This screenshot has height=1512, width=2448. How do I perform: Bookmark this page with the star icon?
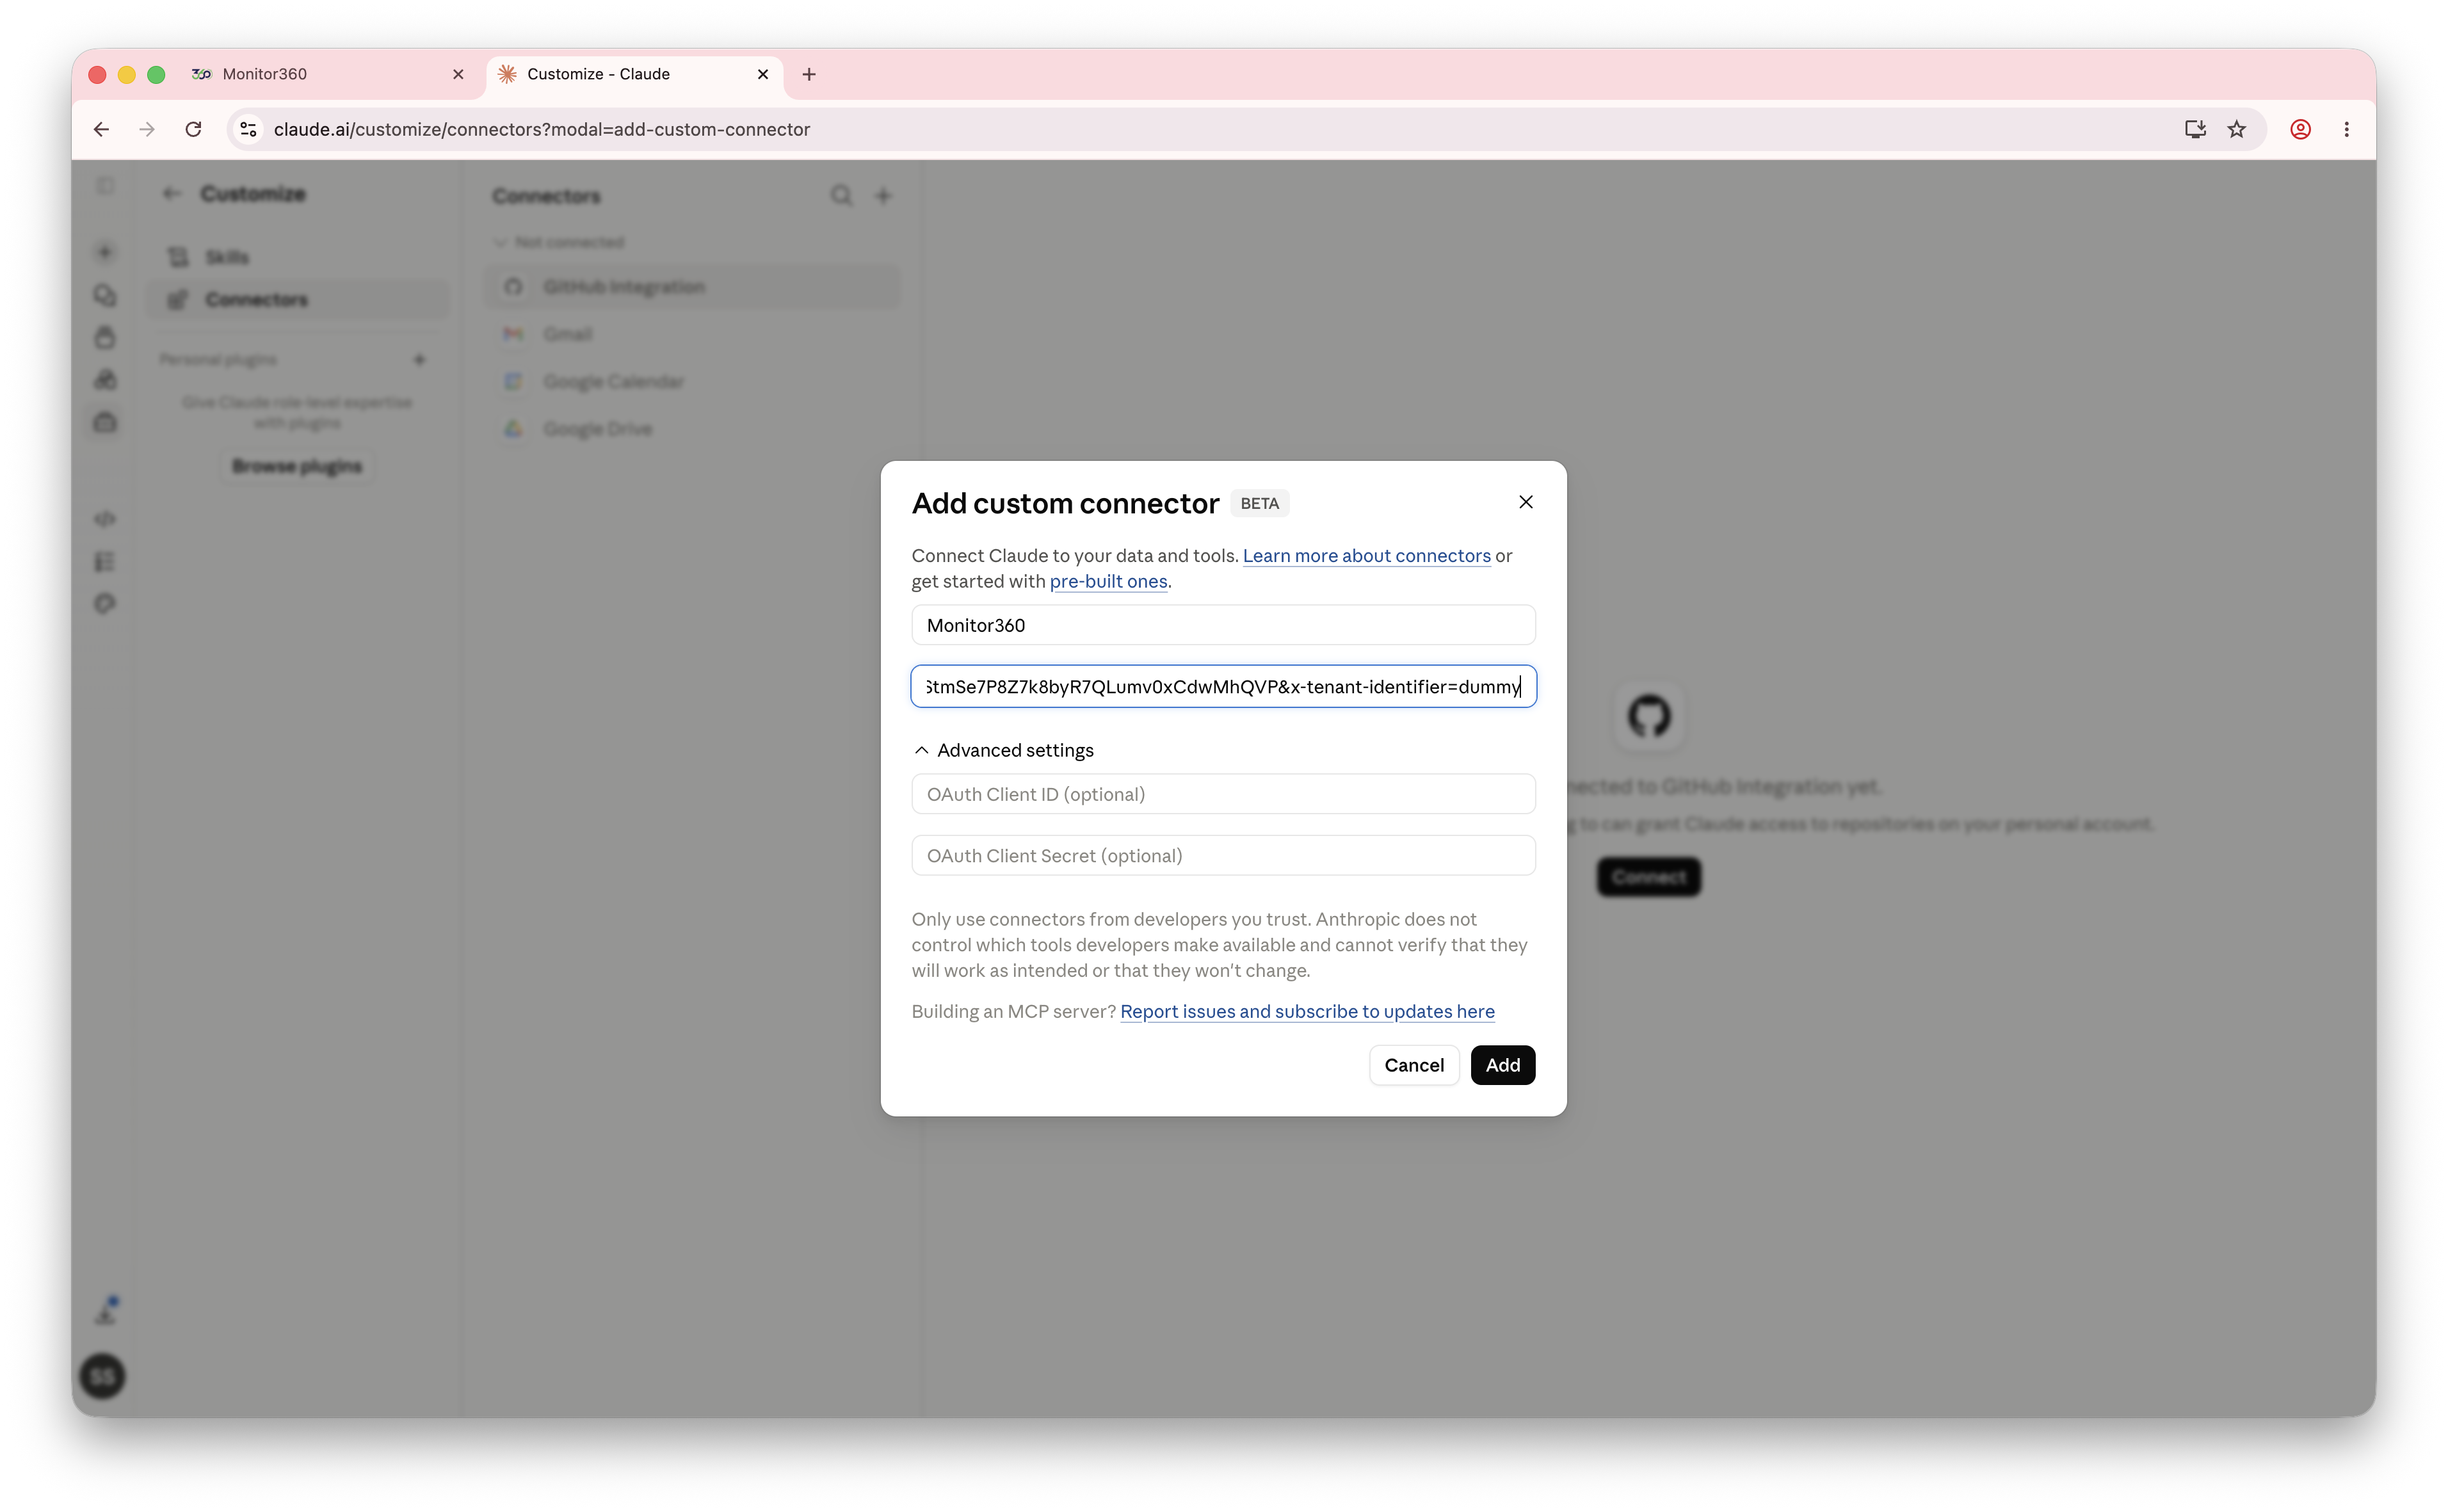click(x=2237, y=129)
